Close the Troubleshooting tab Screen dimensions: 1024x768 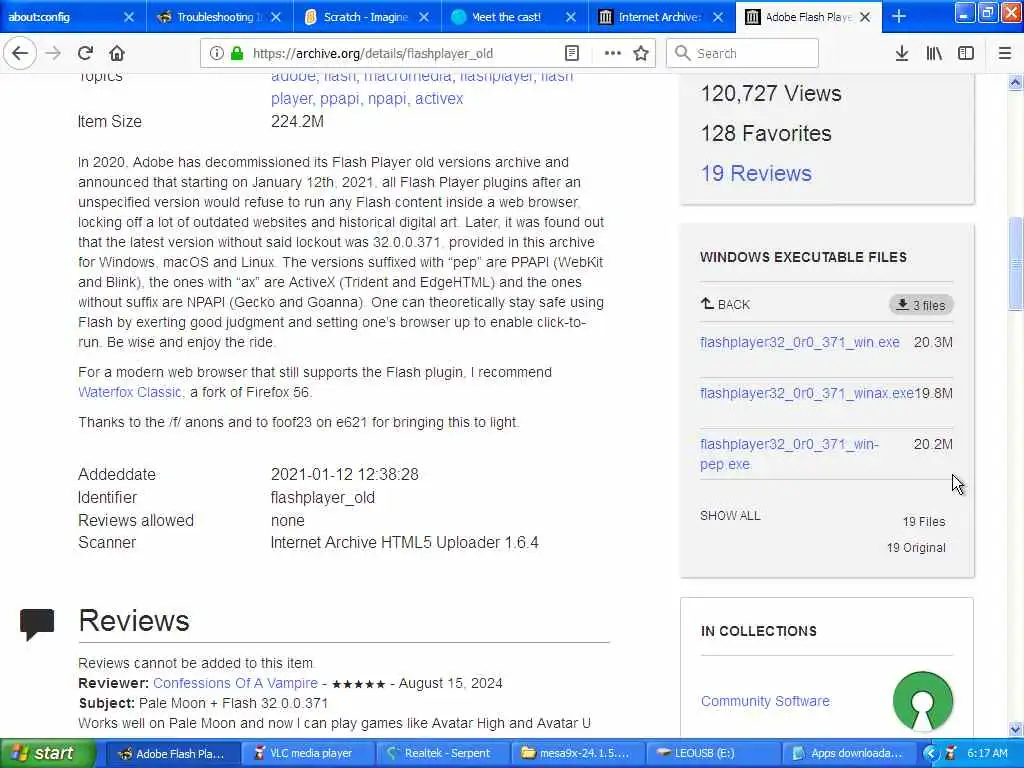tap(276, 17)
